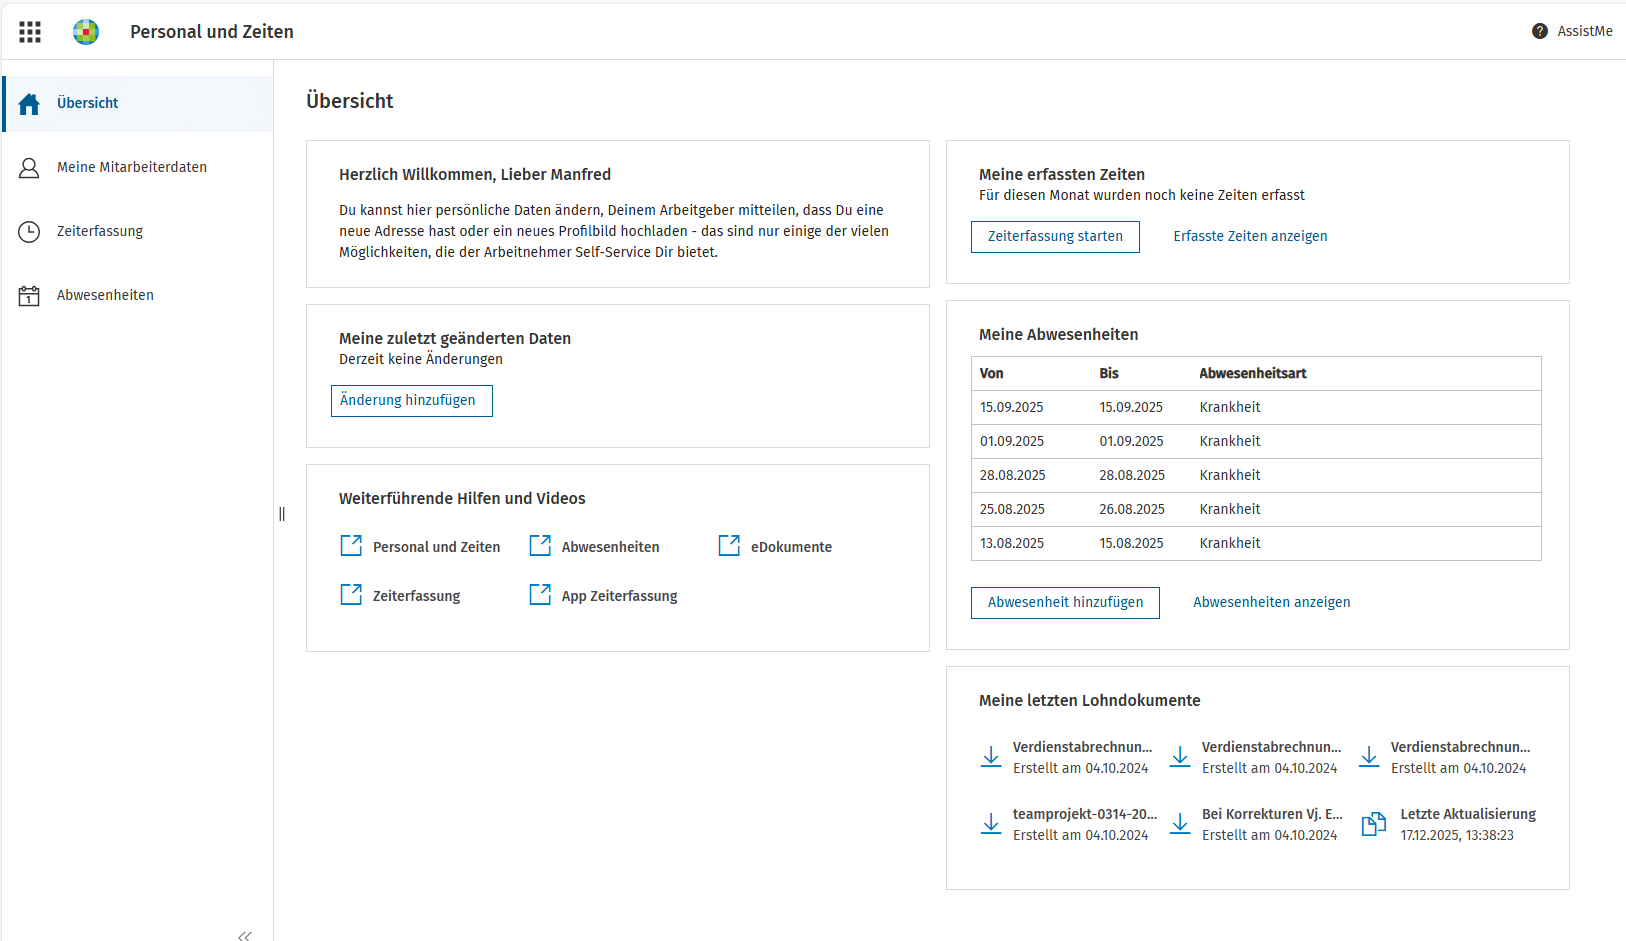Click the Letzte Aktualisierung document icon
Screen dimensions: 1626x941
point(1374,824)
